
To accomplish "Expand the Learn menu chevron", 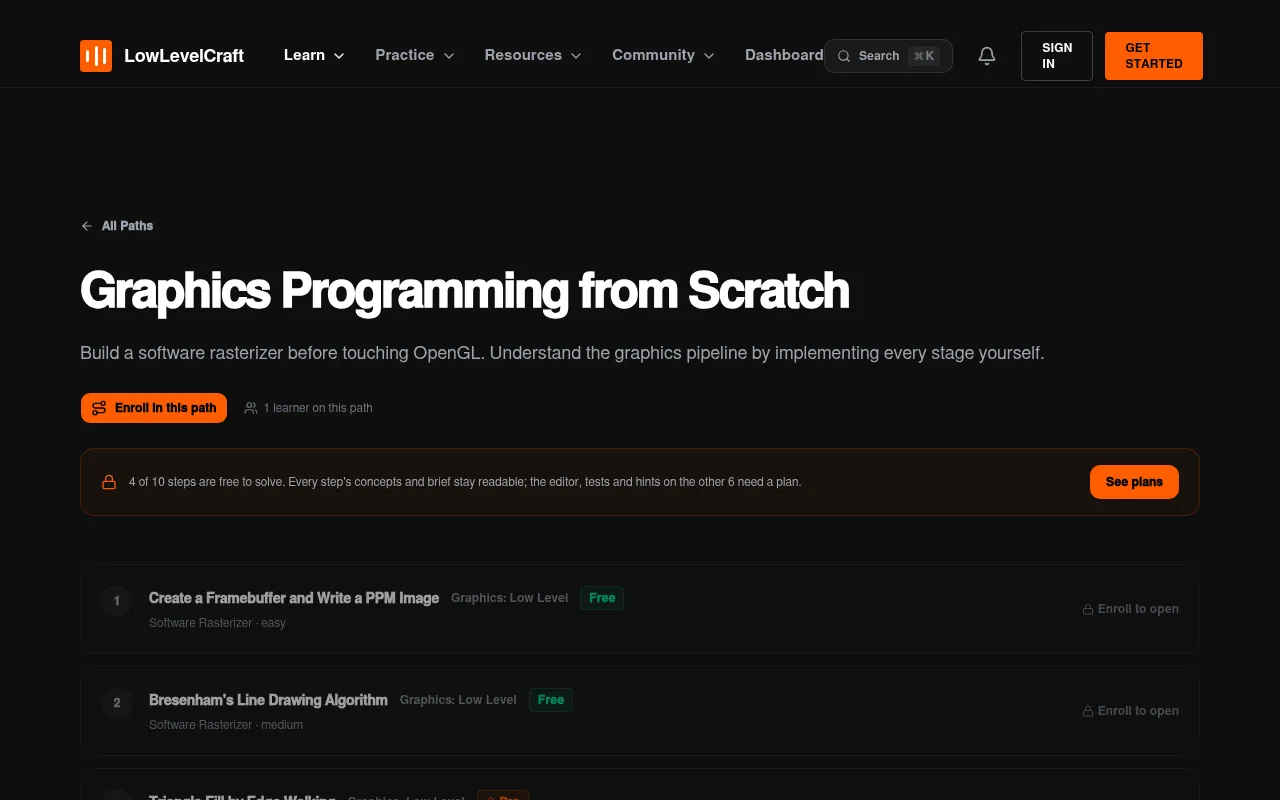I will point(339,56).
